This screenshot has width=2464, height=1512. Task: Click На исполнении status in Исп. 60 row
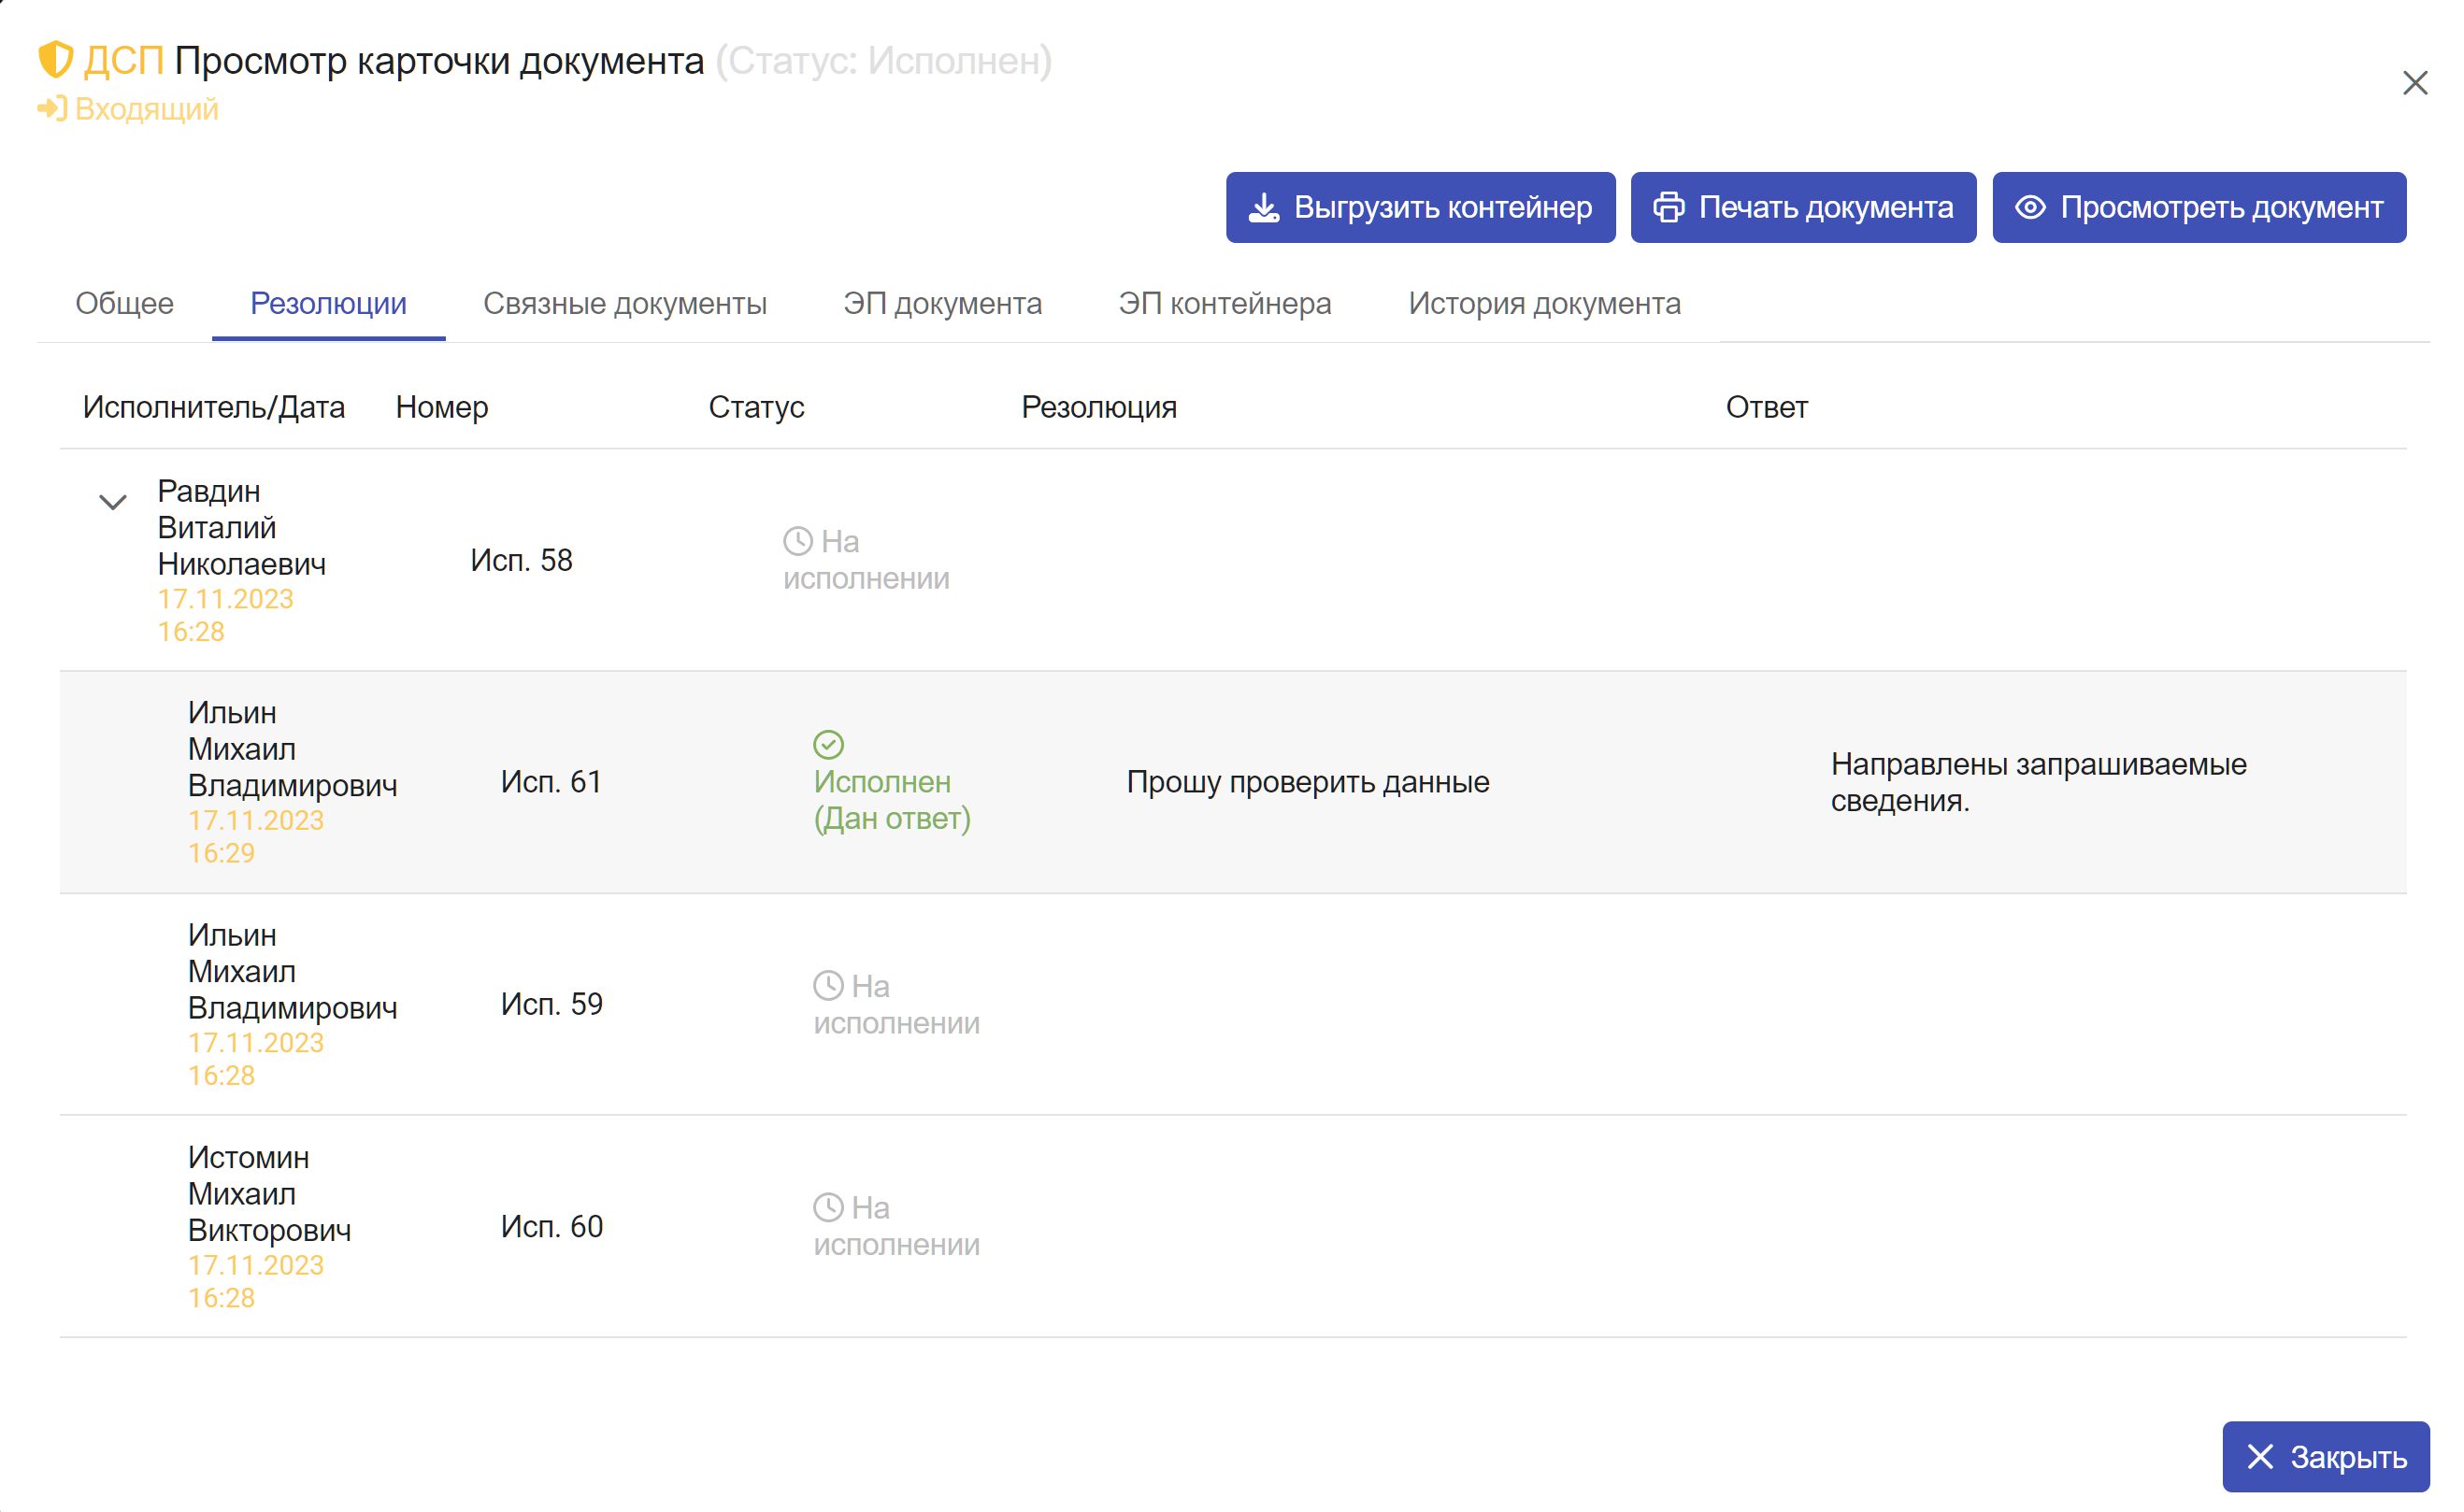(896, 1226)
